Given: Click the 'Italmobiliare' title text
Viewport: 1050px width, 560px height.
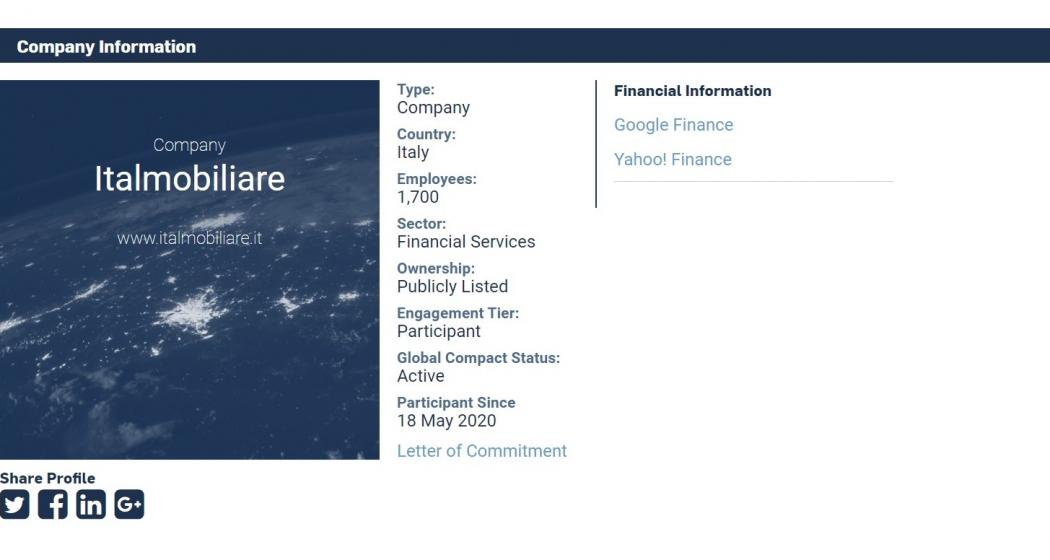Looking at the screenshot, I should coord(190,179).
